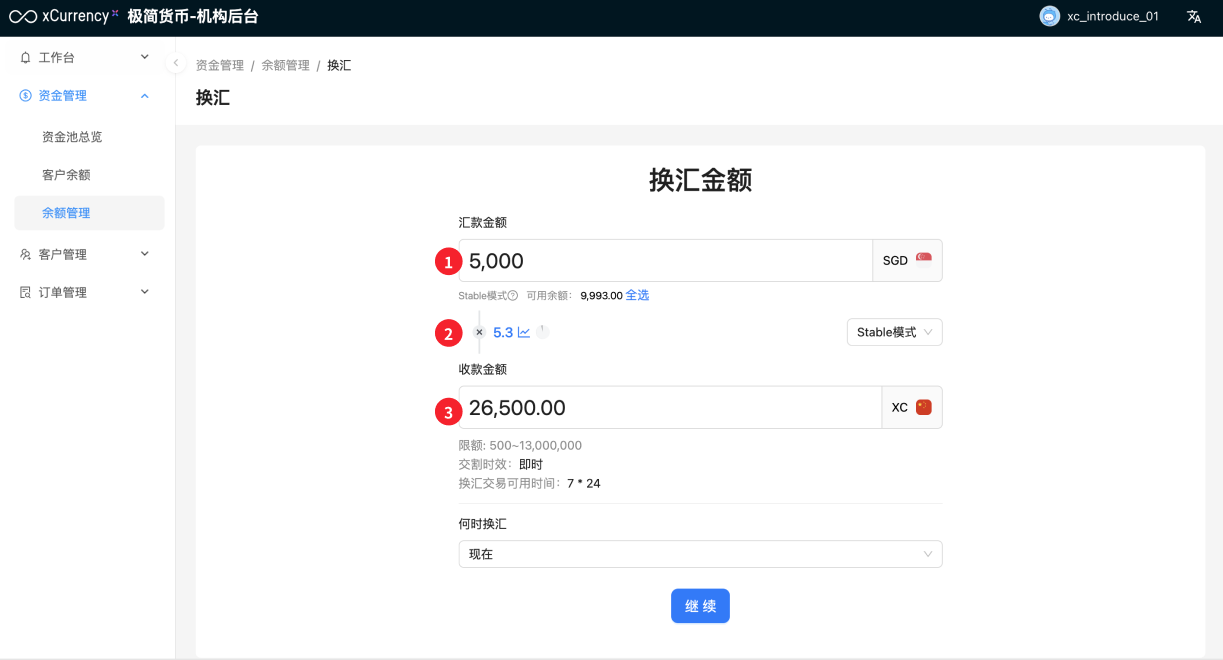Click the 限额: 500~13,000,000 text

[x=520, y=446]
